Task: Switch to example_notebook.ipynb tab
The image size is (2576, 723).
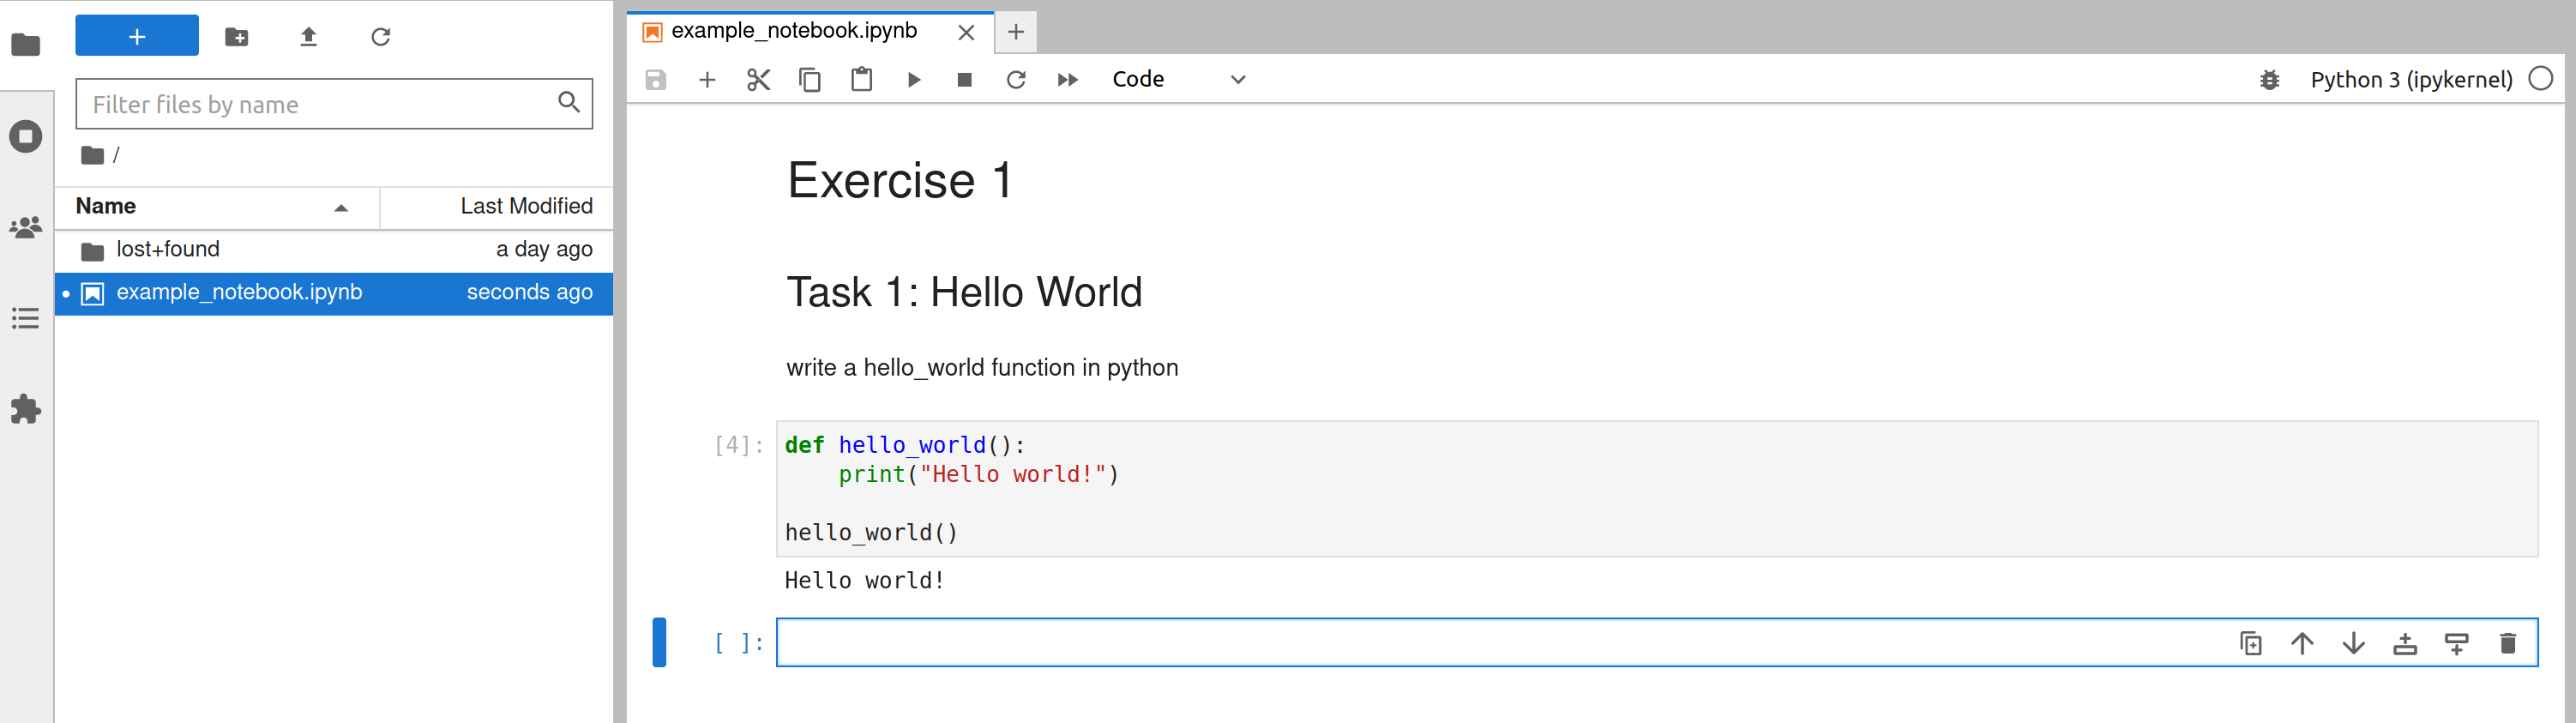Action: 794,32
